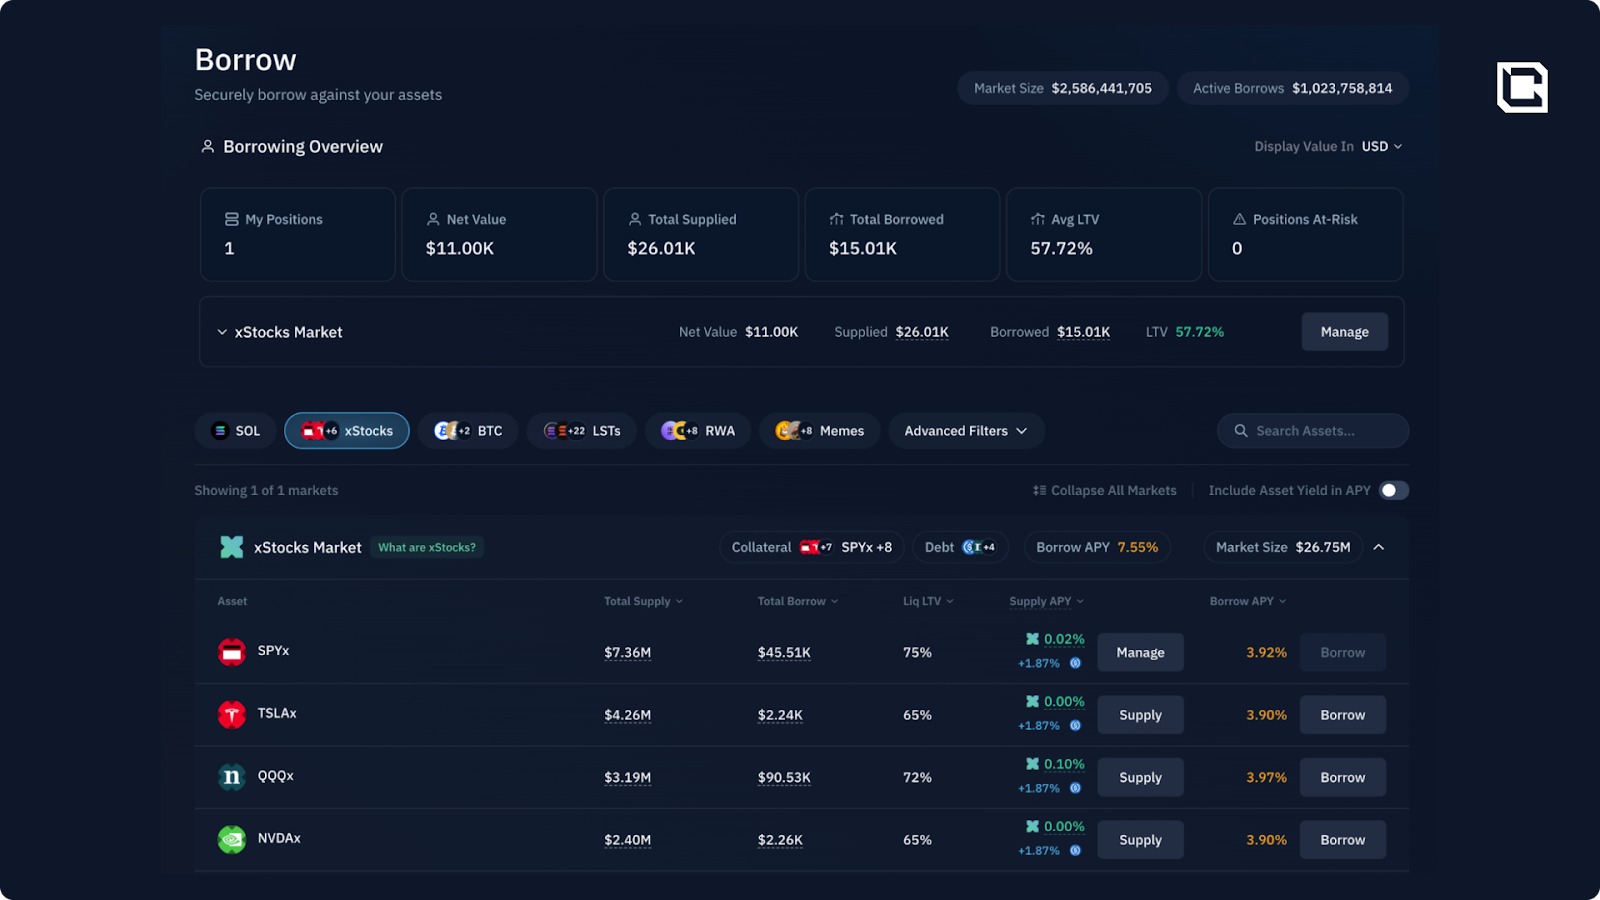
Task: Select the Memes filter tab
Action: (819, 431)
